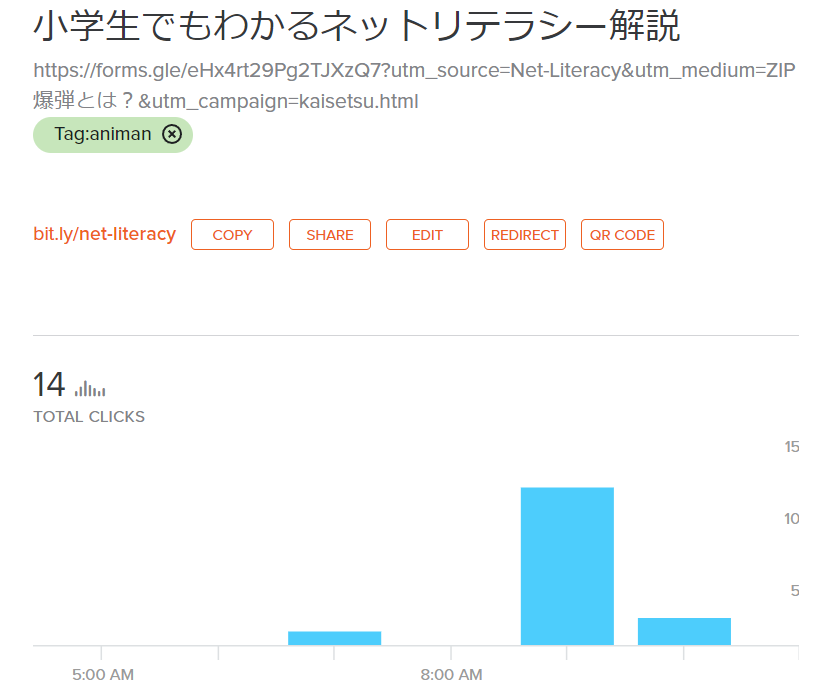Click the small bar chart icon beside 14

pos(90,388)
